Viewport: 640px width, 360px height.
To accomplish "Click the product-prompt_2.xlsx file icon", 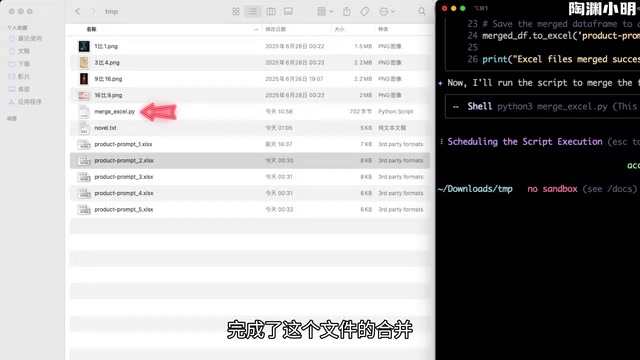I will tap(84, 160).
